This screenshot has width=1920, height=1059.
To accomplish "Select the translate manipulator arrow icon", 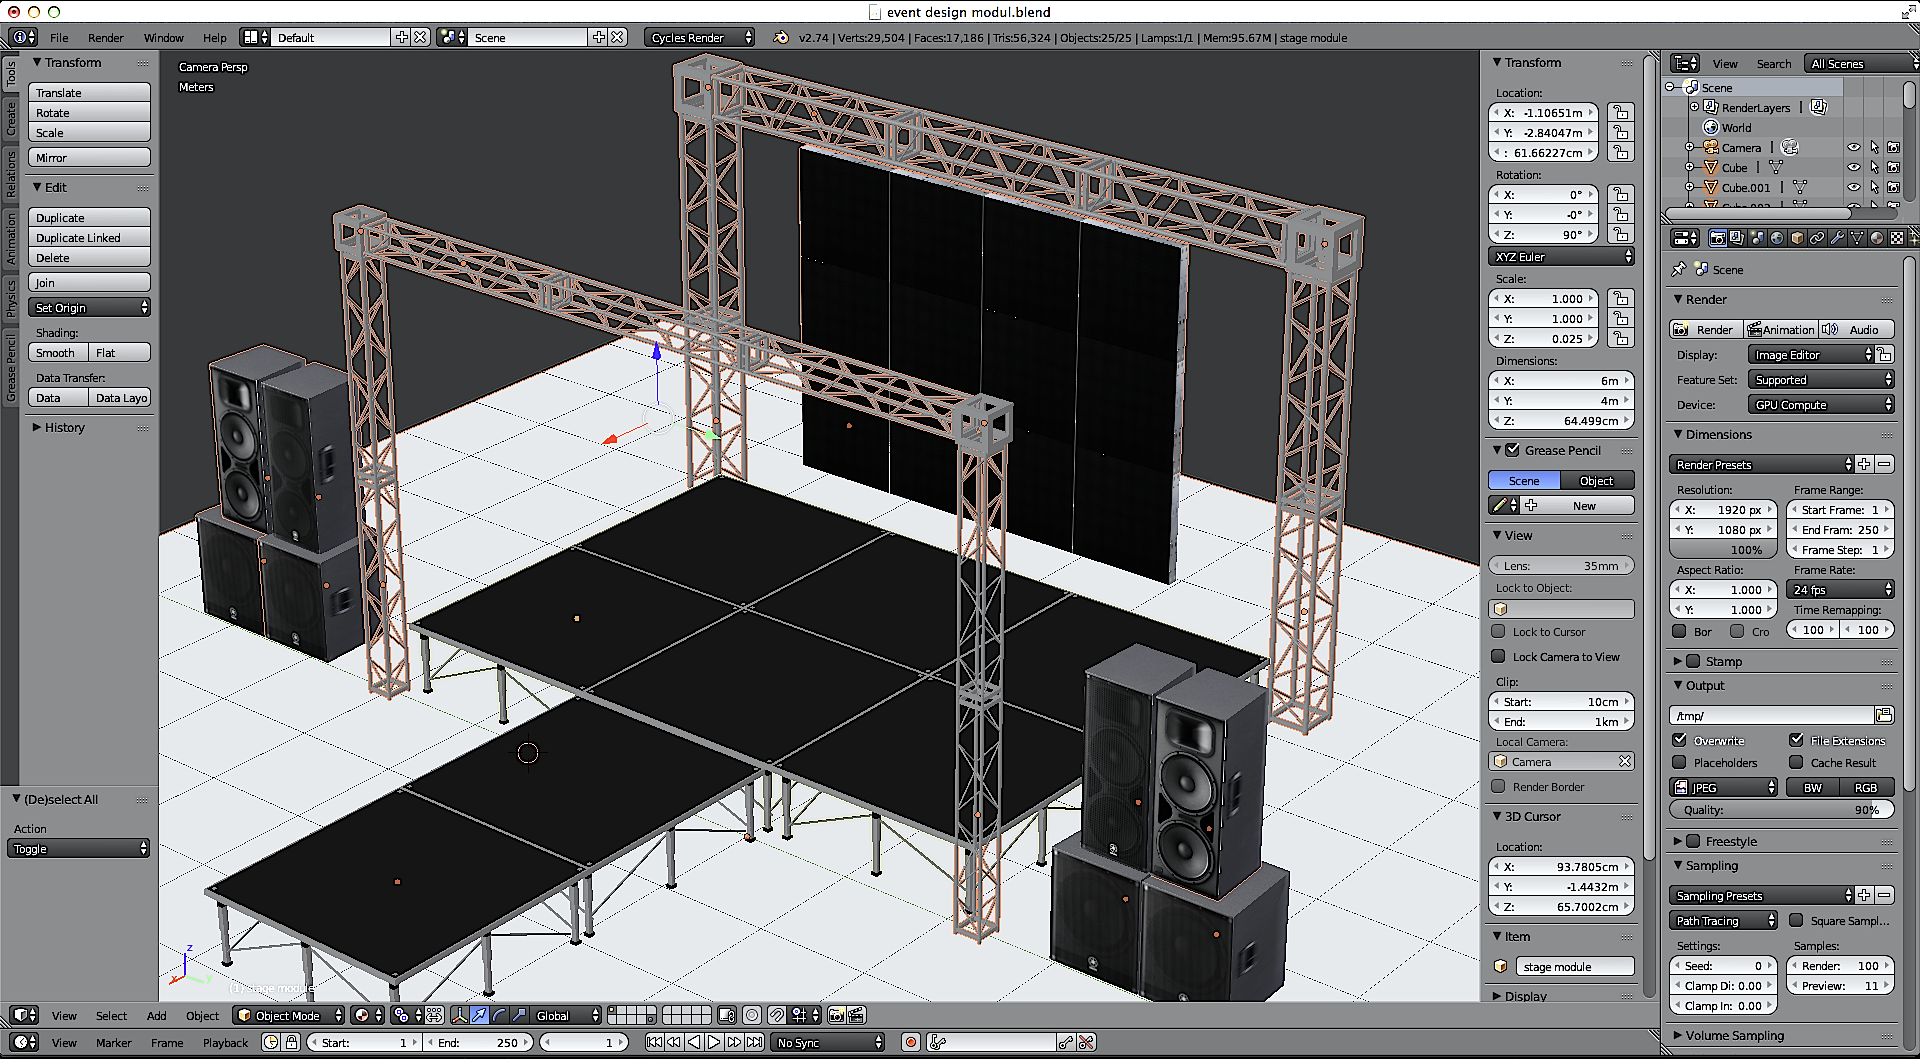I will pyautogui.click(x=480, y=1015).
